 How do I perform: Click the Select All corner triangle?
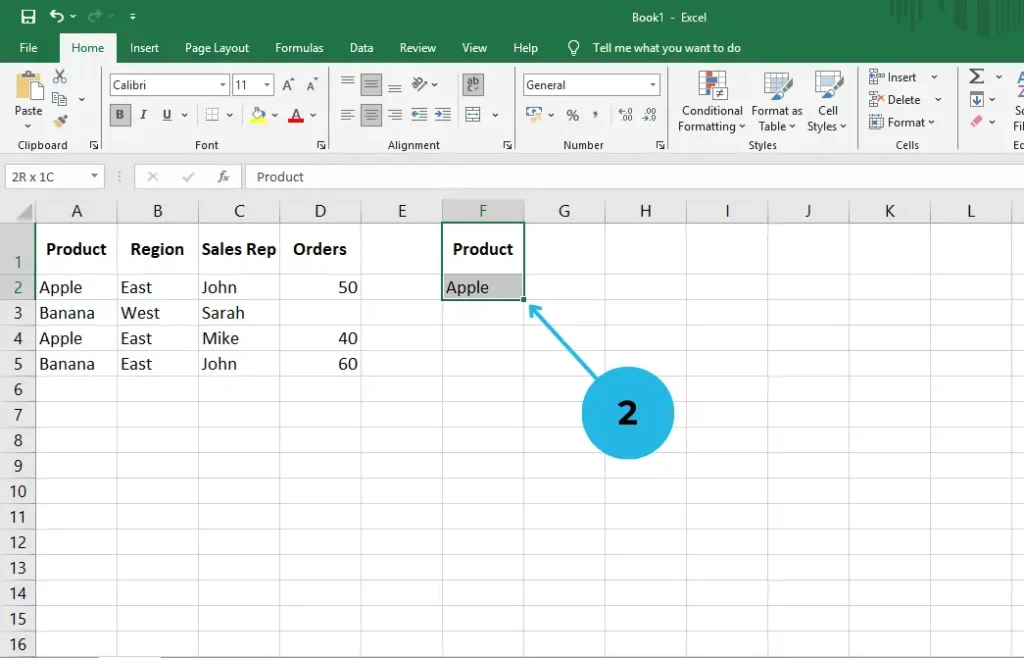tap(24, 212)
